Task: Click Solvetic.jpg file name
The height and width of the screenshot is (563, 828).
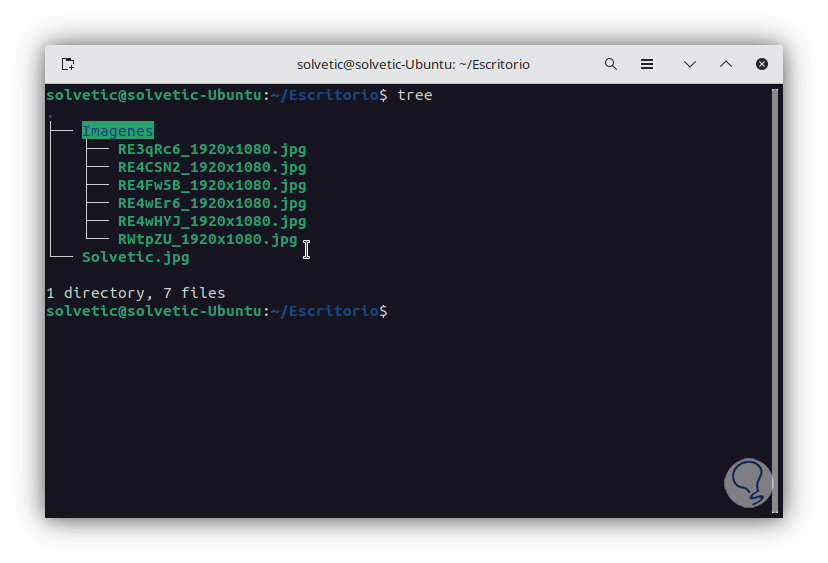Action: click(136, 257)
